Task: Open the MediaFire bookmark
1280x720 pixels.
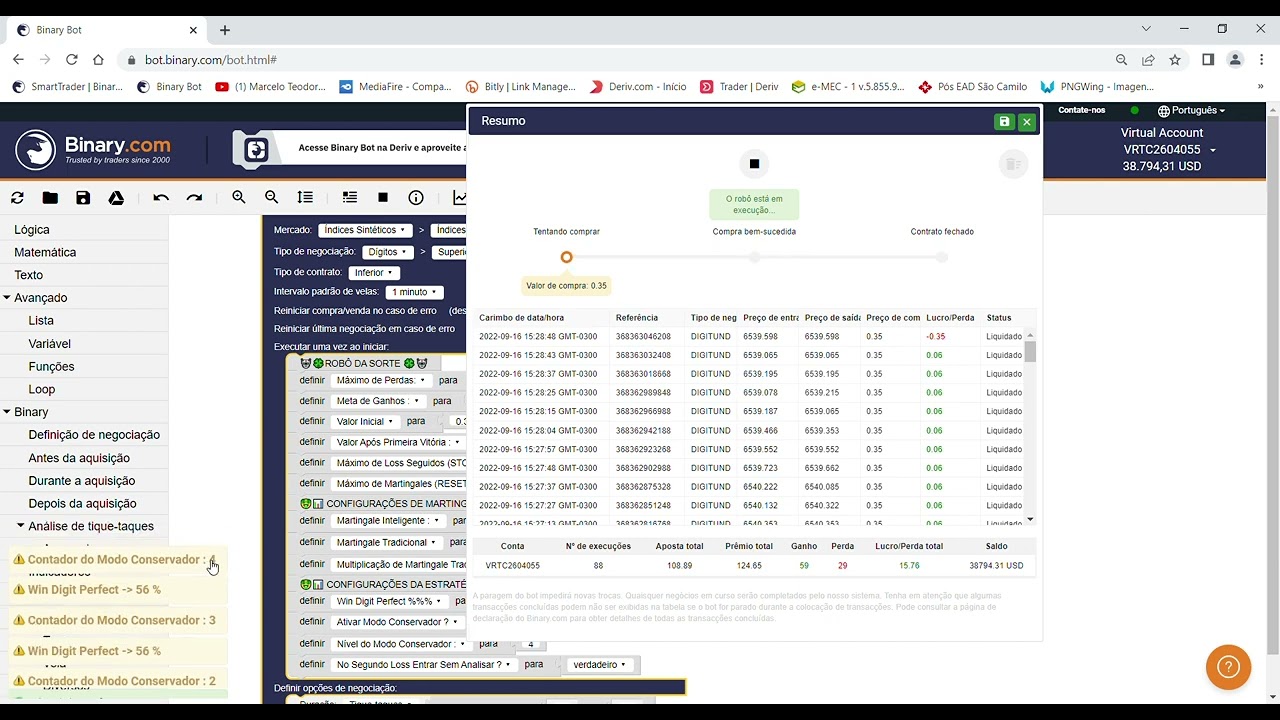Action: tap(396, 87)
